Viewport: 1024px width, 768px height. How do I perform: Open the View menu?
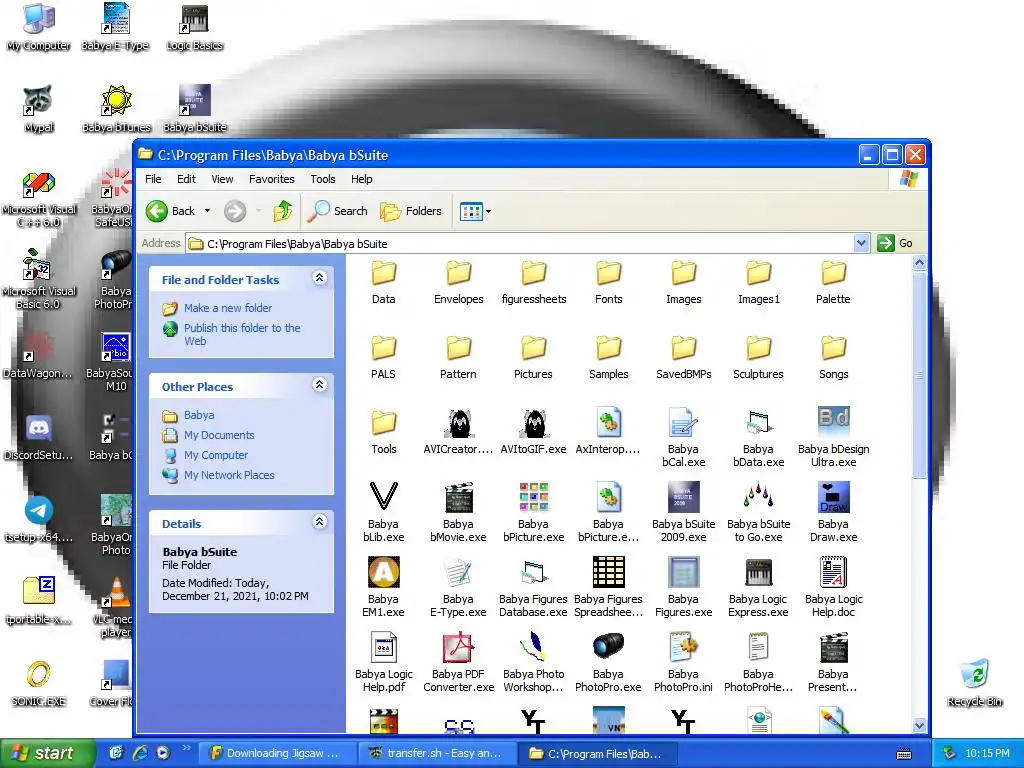click(222, 179)
